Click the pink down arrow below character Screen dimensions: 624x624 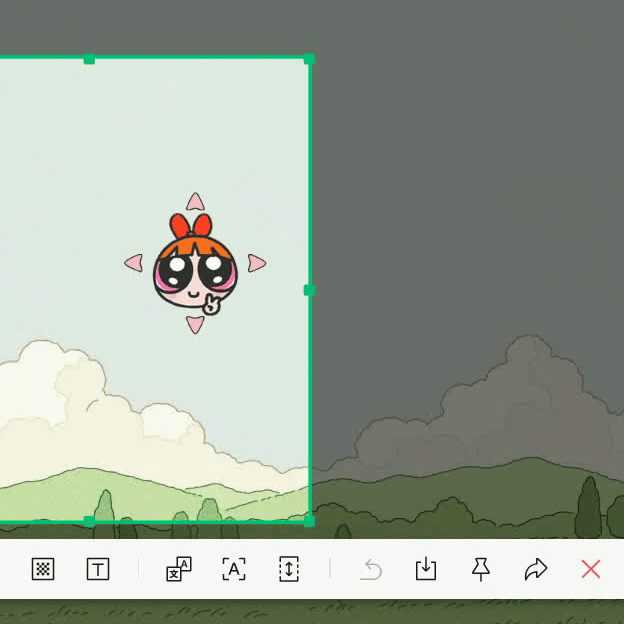(195, 325)
